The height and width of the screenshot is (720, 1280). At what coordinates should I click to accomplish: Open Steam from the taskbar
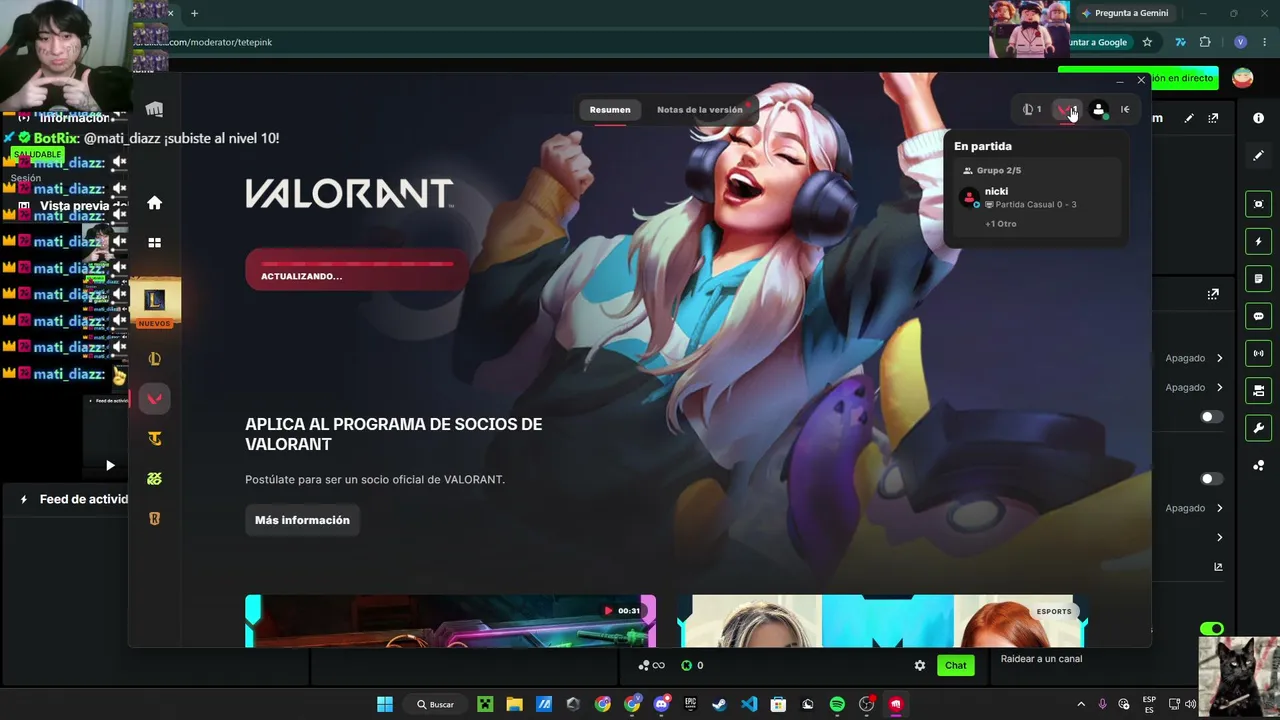point(719,704)
